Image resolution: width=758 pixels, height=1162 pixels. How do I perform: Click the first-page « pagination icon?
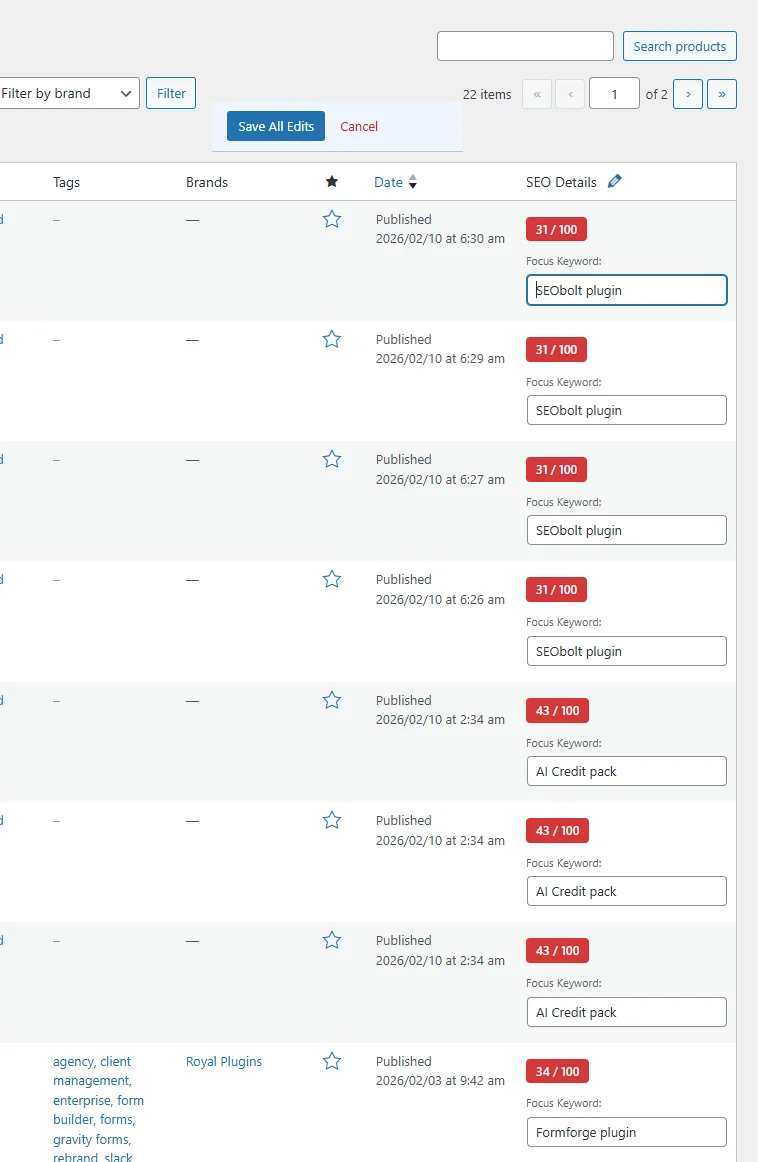537,93
